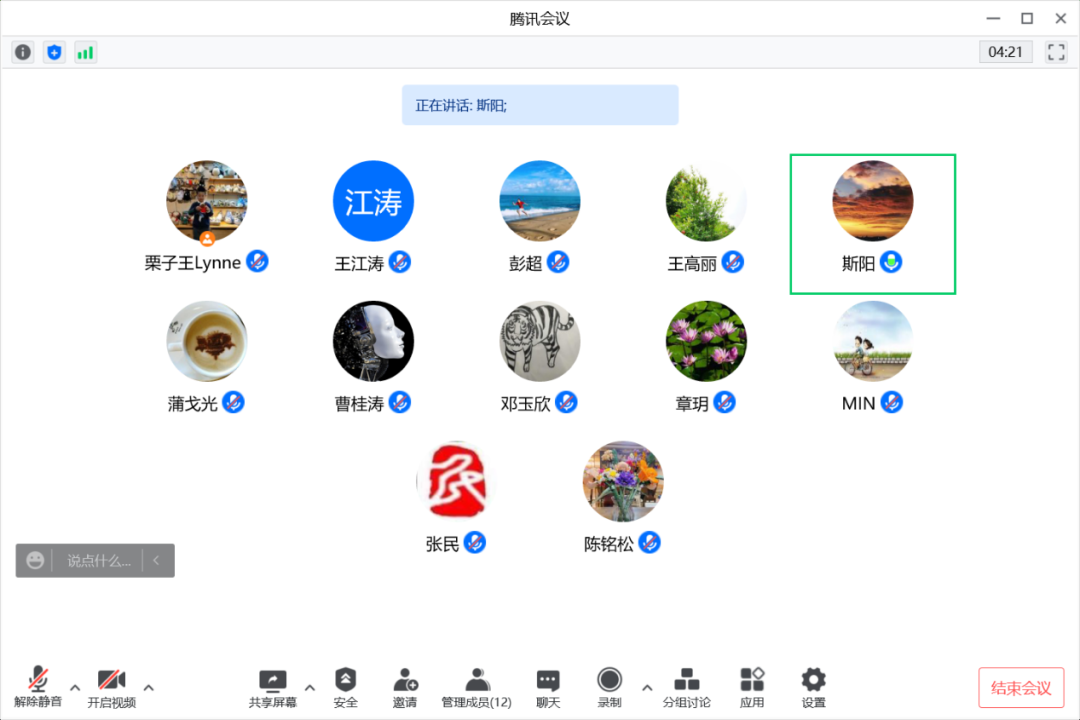This screenshot has width=1080, height=720.
Task: Click the muted mic icon beside 王江涛
Action: point(400,262)
